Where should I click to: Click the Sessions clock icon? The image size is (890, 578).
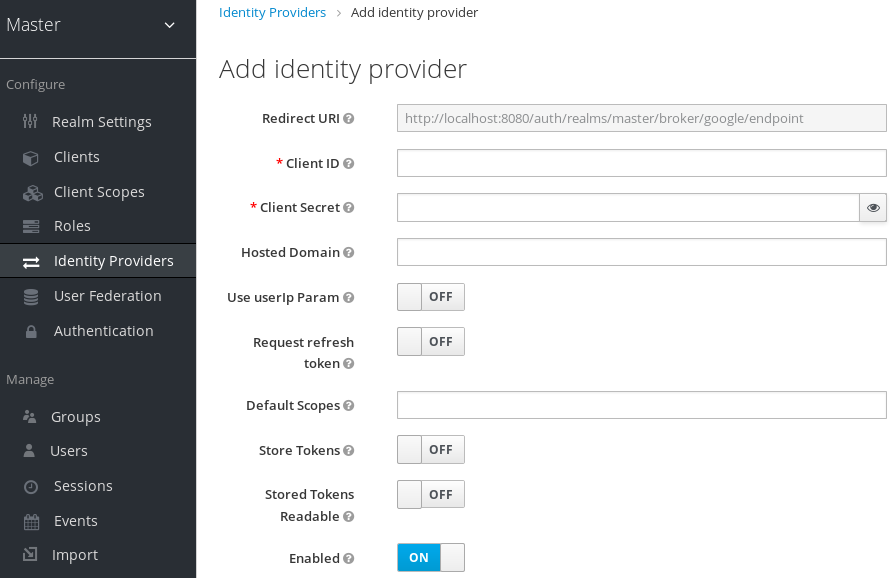pos(31,487)
